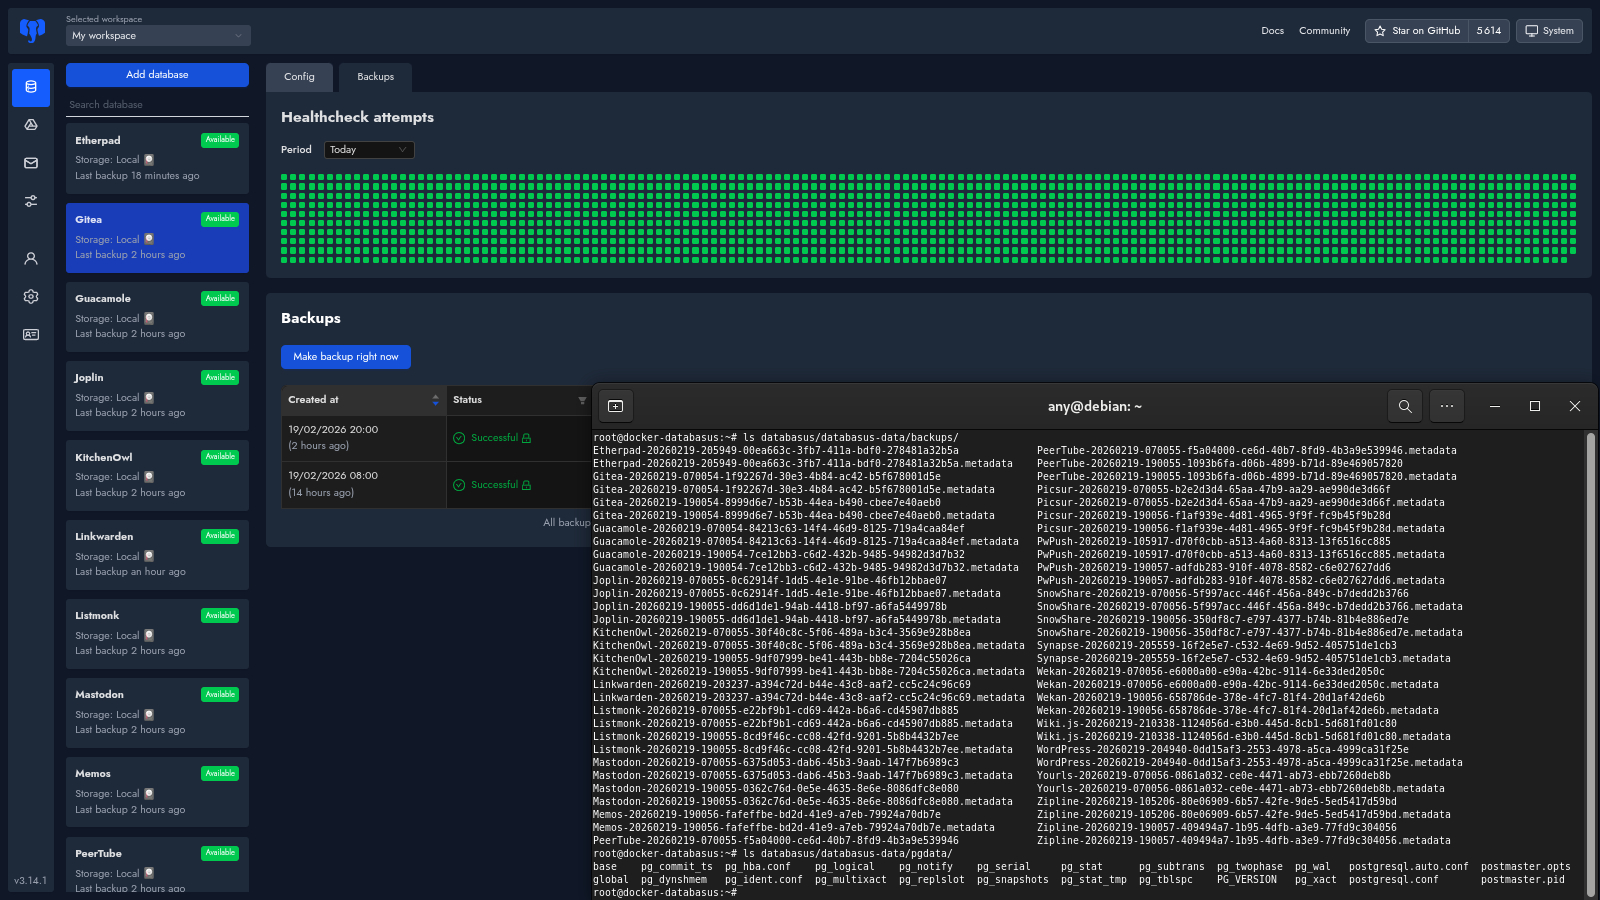This screenshot has width=1600, height=900.
Task: Open the Period dropdown set to Today
Action: pos(369,150)
